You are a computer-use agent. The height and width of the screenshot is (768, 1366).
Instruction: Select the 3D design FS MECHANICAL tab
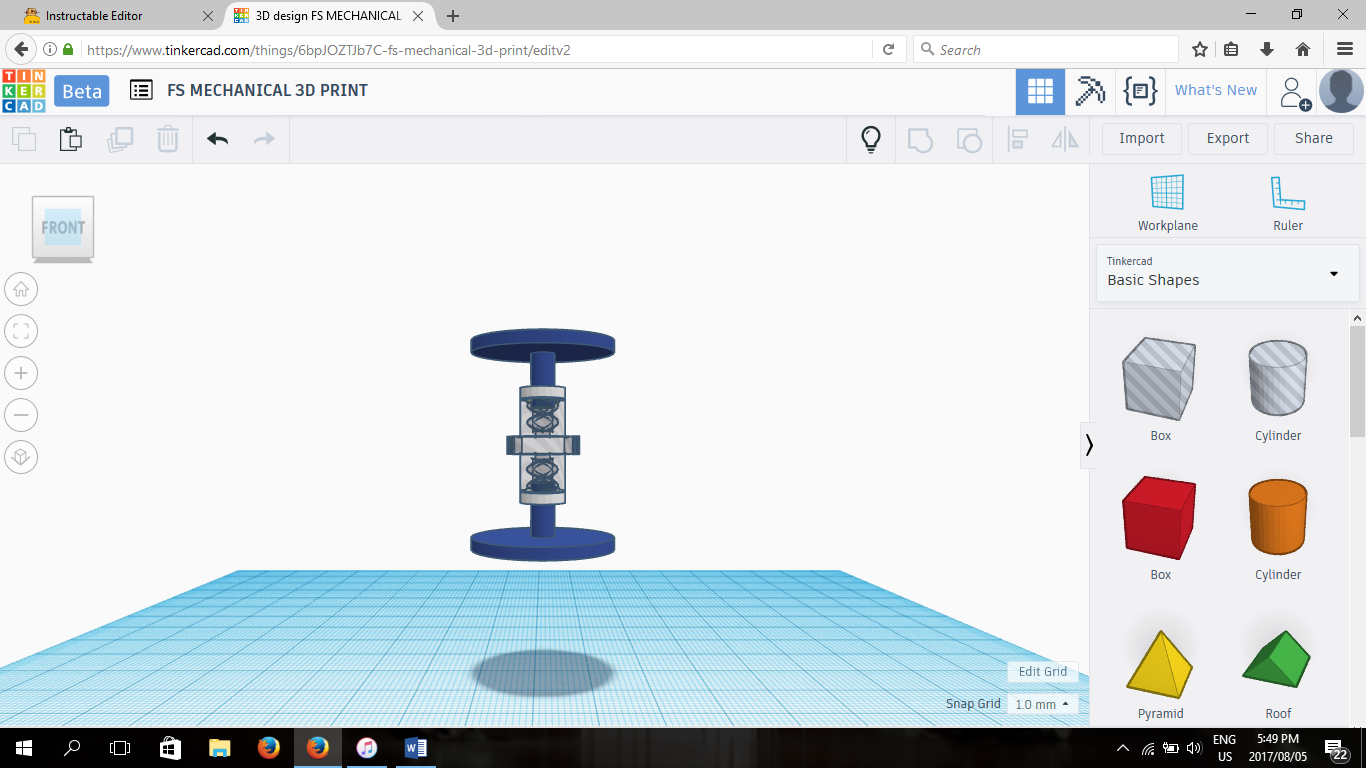pos(327,16)
